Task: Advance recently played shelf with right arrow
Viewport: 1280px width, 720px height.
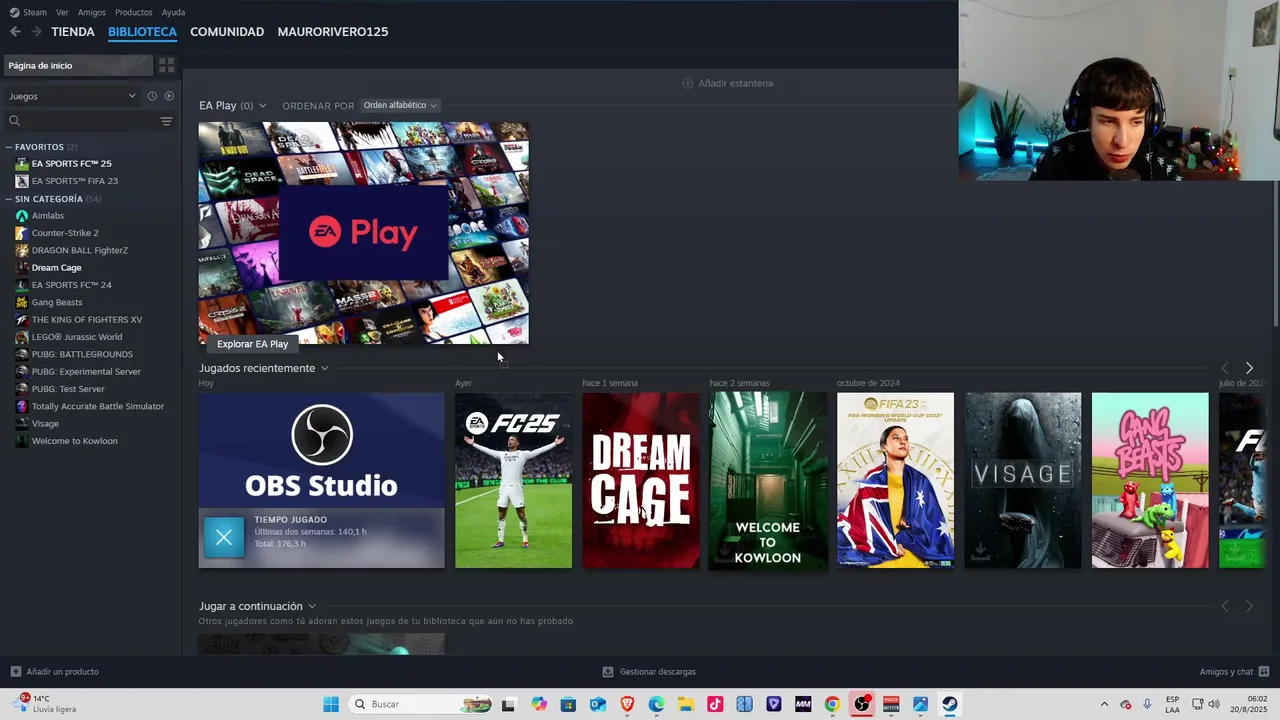Action: pyautogui.click(x=1249, y=368)
